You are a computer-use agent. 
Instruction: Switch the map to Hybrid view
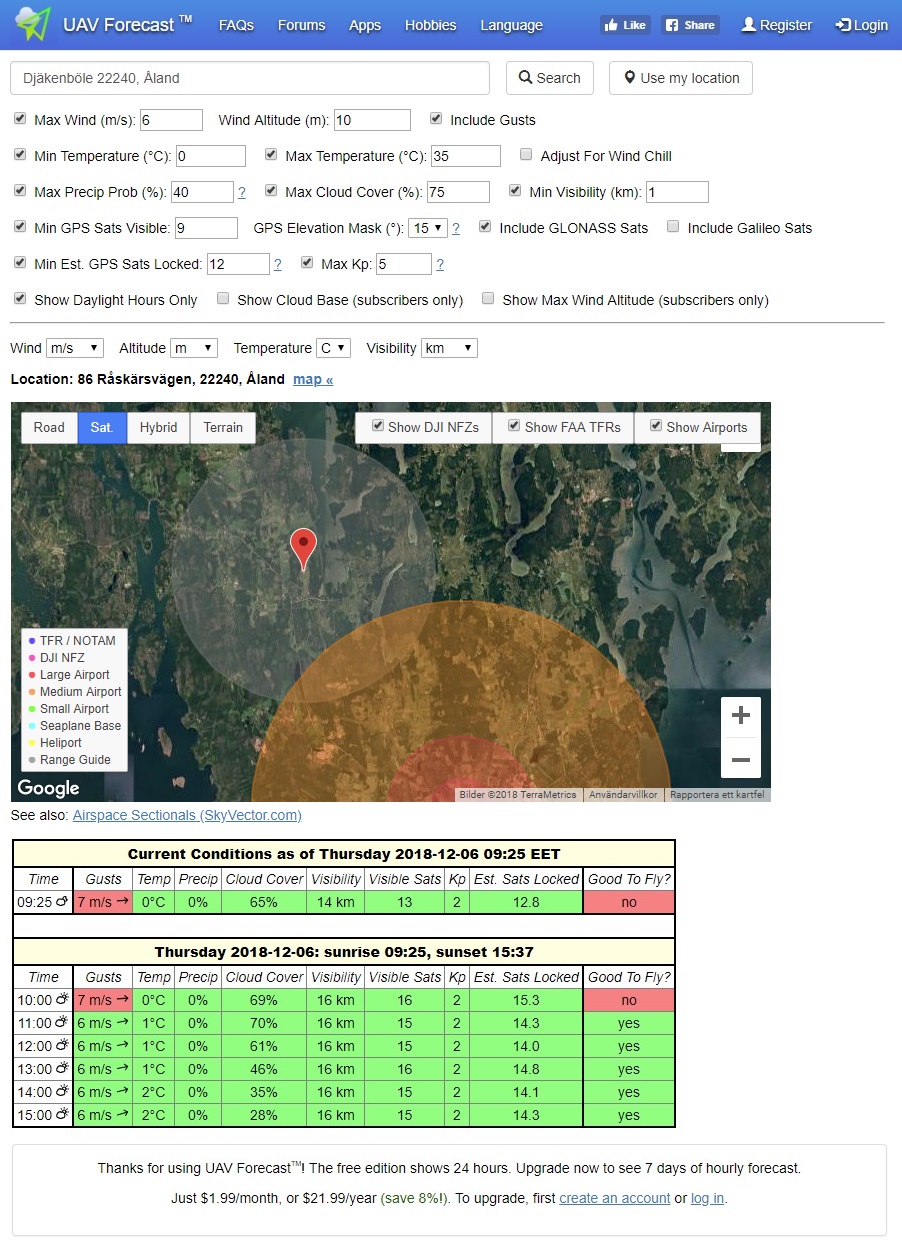(158, 427)
